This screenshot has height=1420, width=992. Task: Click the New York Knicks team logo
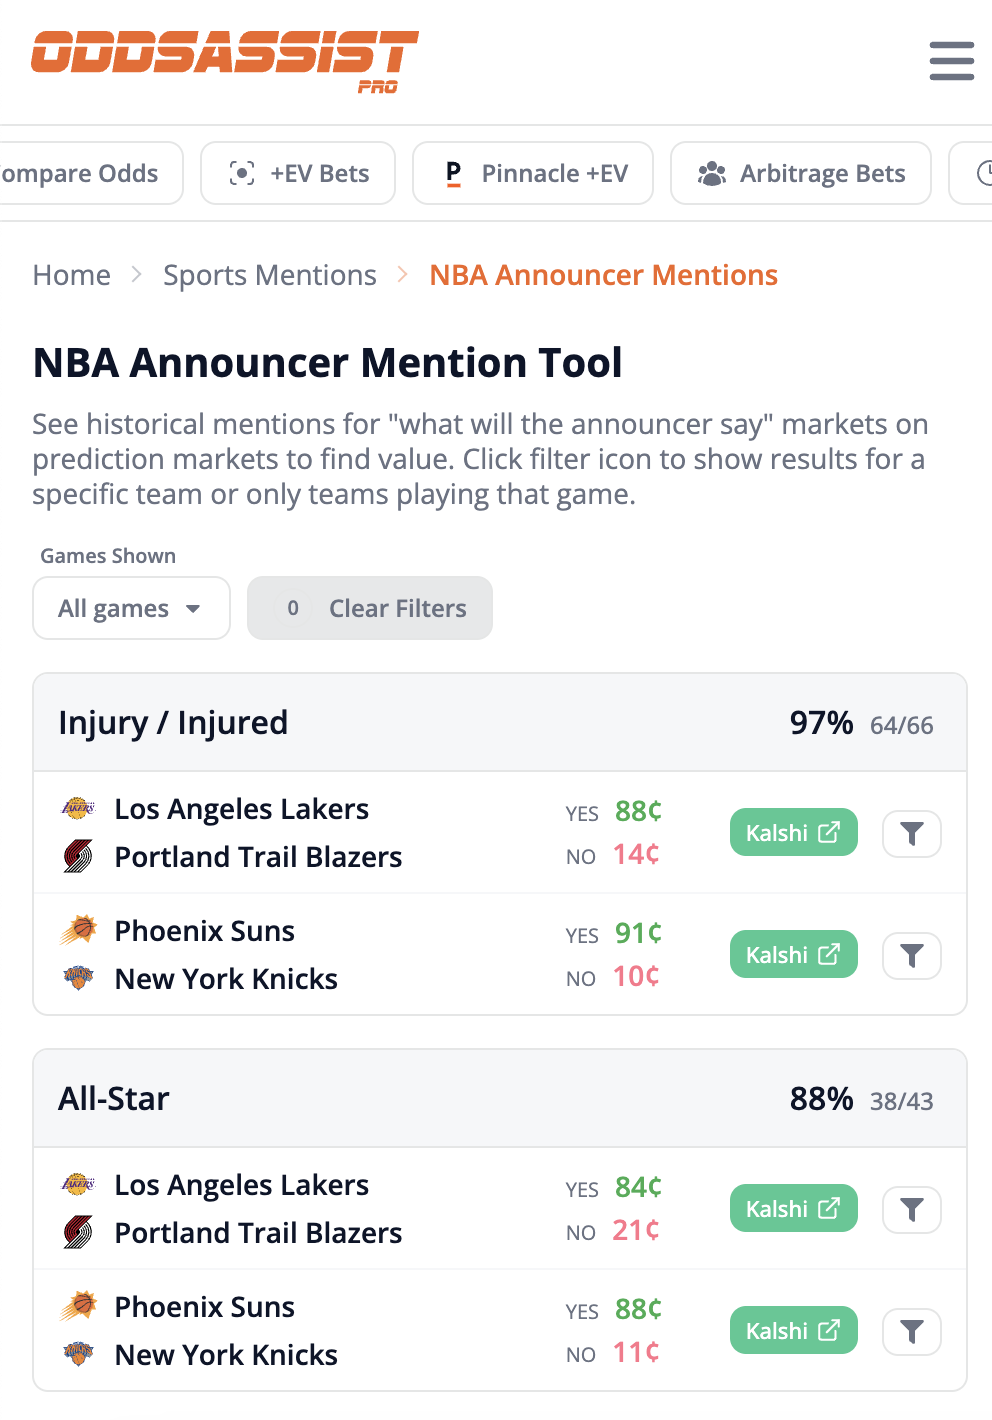point(78,977)
